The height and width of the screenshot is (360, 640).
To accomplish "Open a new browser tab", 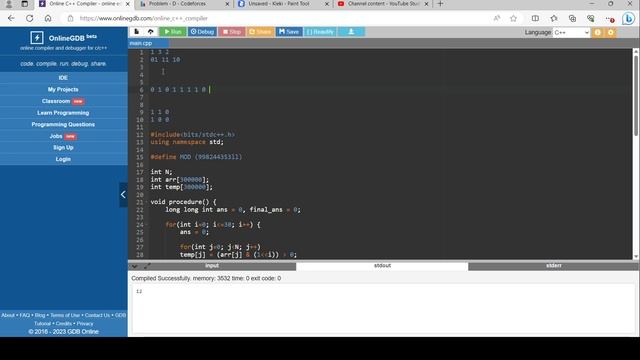I will coord(440,4).
